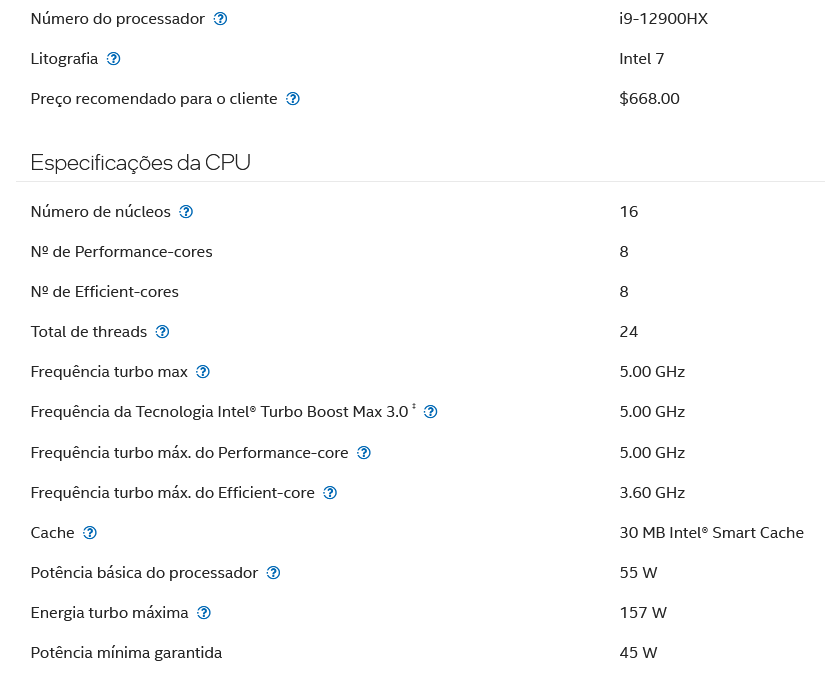
Task: Click the Nº de Performance-cores label
Action: click(121, 252)
